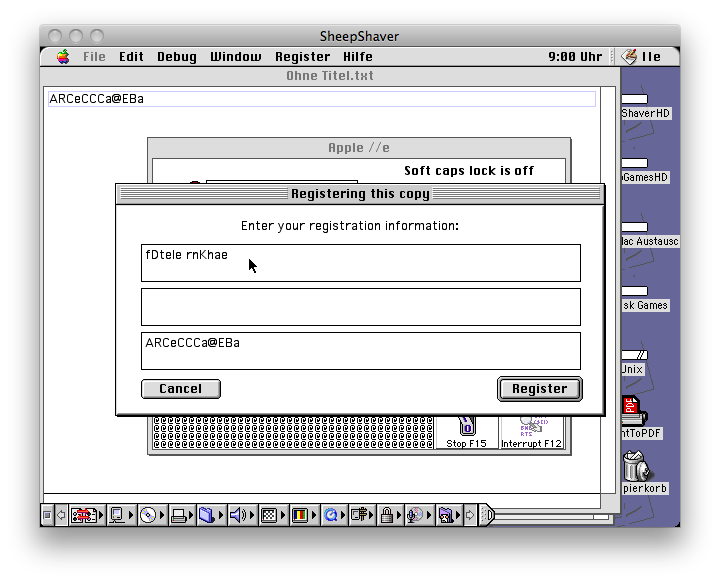Select the Unix desktop drive

click(633, 363)
